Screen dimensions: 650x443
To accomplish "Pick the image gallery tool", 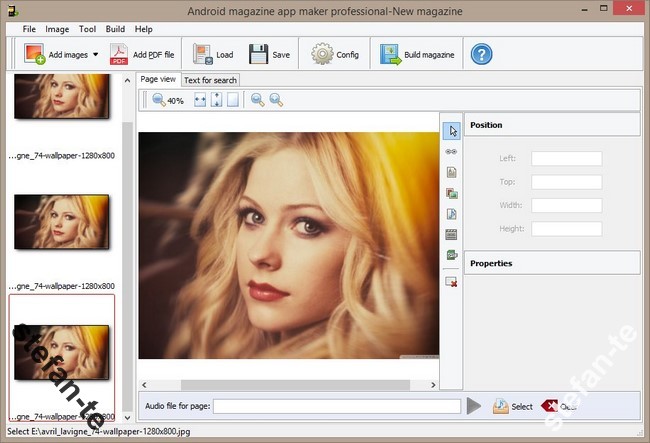I will (x=452, y=193).
